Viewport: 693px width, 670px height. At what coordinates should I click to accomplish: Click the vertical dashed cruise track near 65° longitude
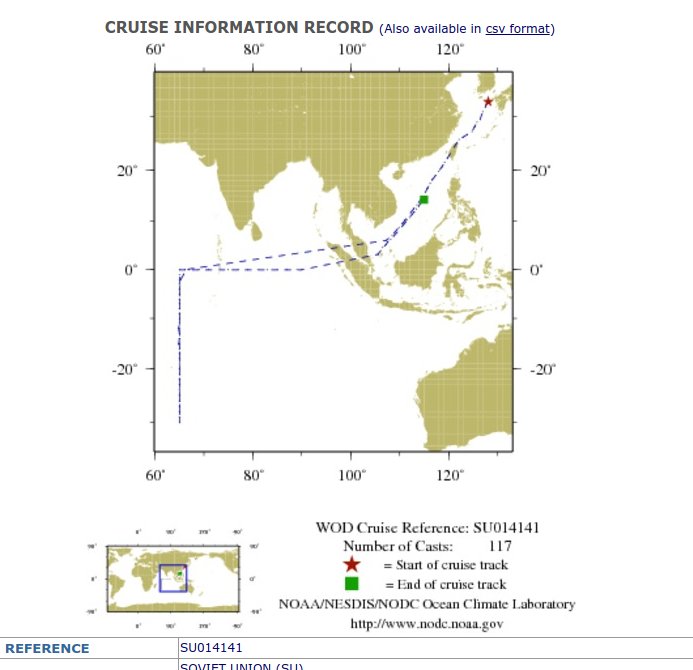tap(180, 350)
